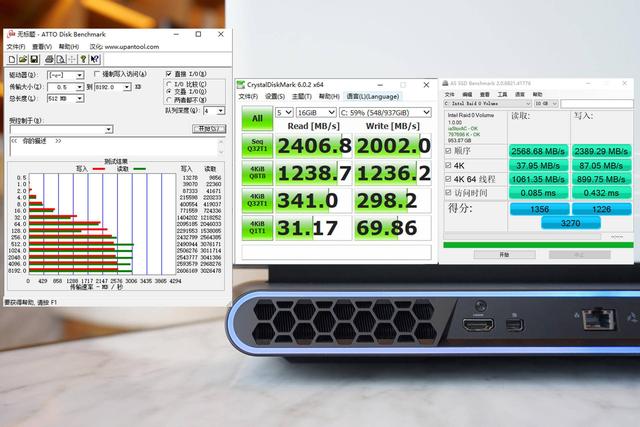Click the ATTO Disk Benchmark title bar icon
This screenshot has height=427, width=640.
(x=11, y=34)
